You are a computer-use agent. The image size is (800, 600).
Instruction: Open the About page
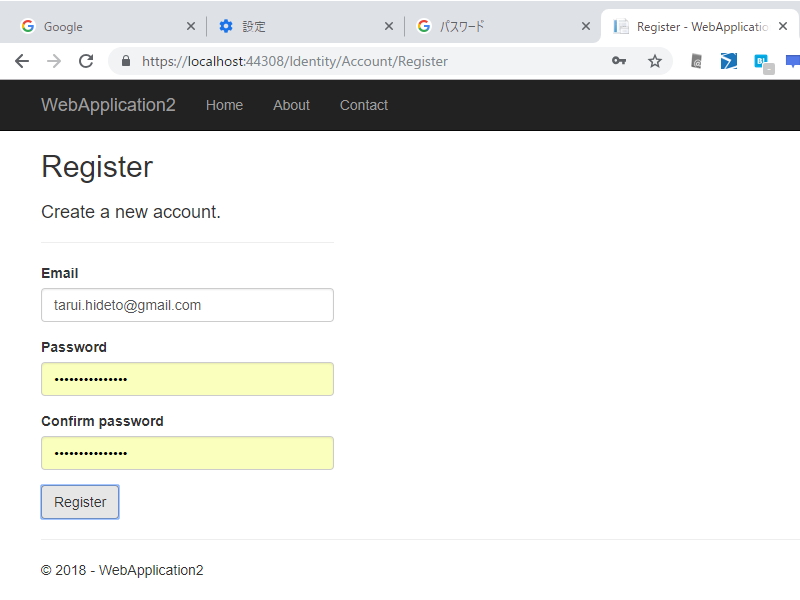point(291,105)
